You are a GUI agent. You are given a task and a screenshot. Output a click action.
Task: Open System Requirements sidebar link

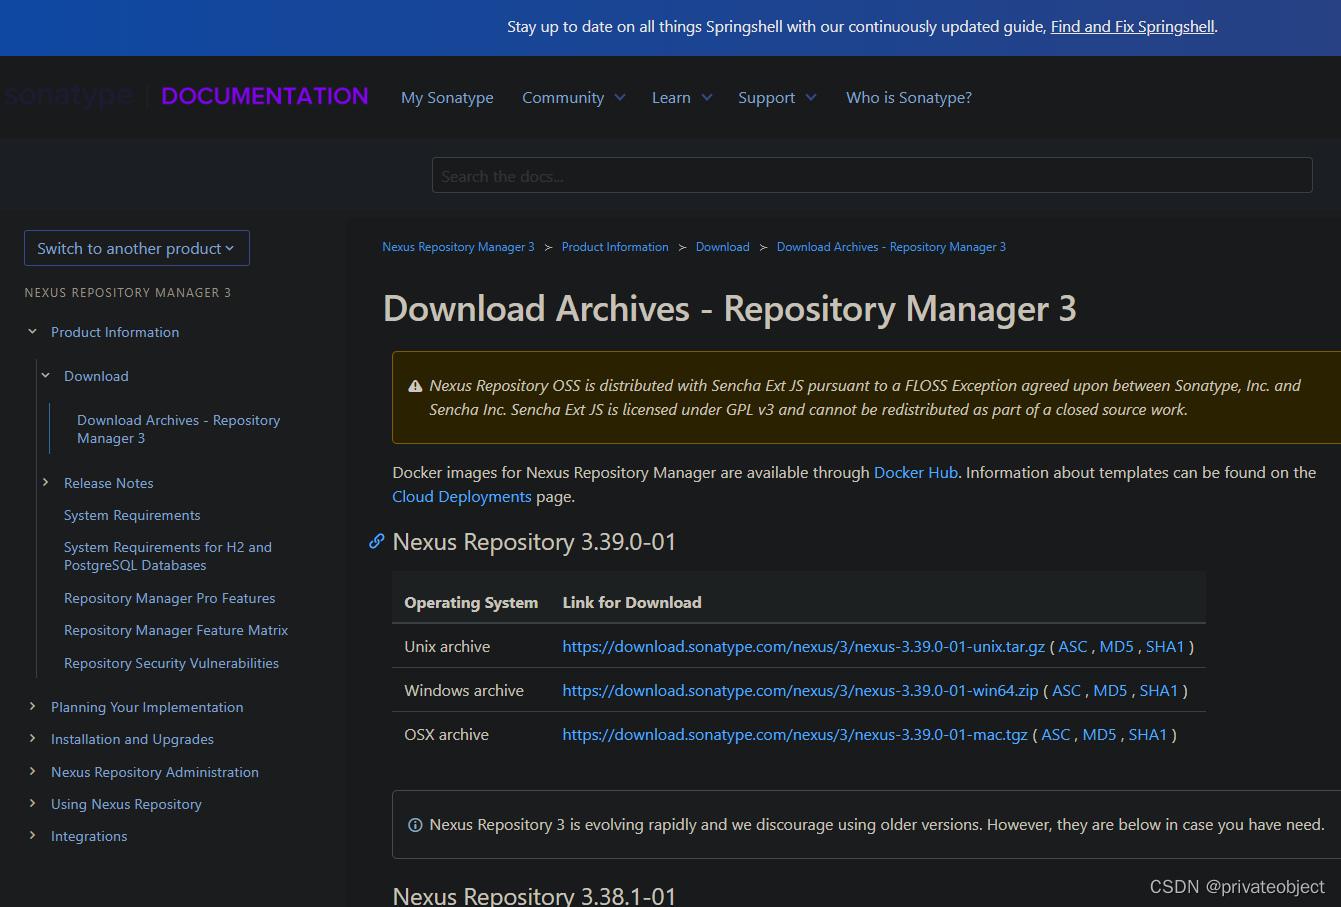pos(132,515)
